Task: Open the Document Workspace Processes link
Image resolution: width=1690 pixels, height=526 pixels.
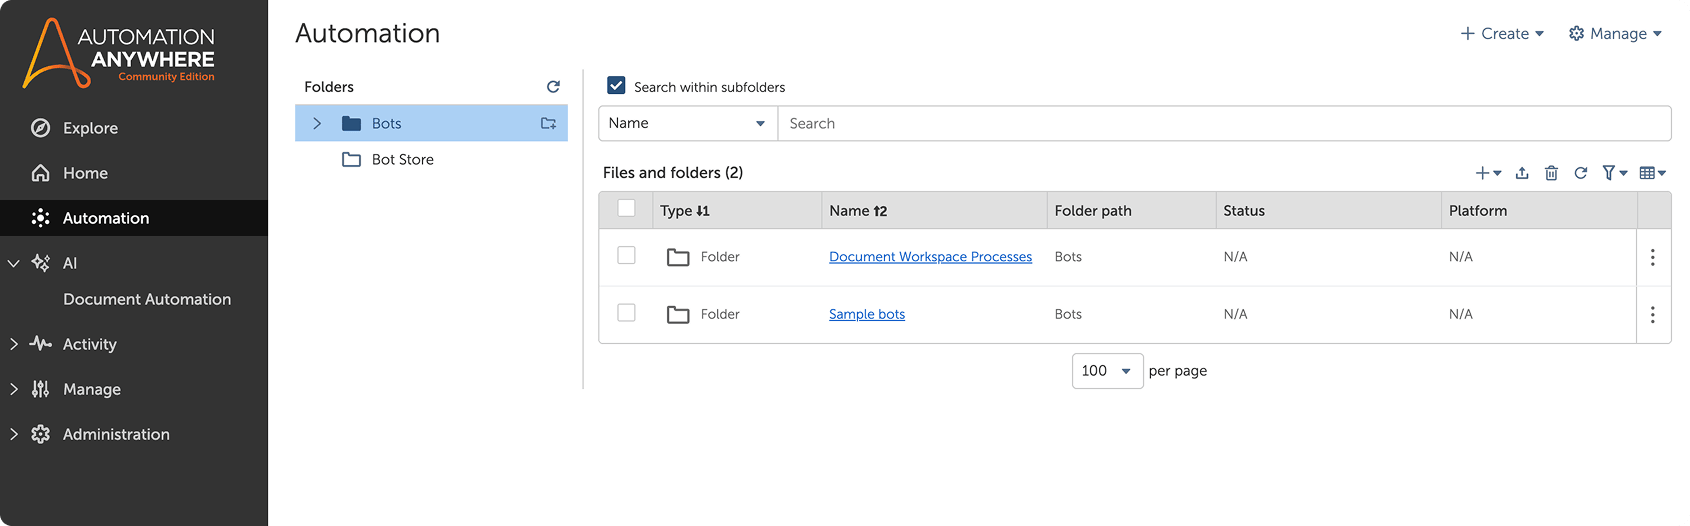Action: (x=930, y=257)
